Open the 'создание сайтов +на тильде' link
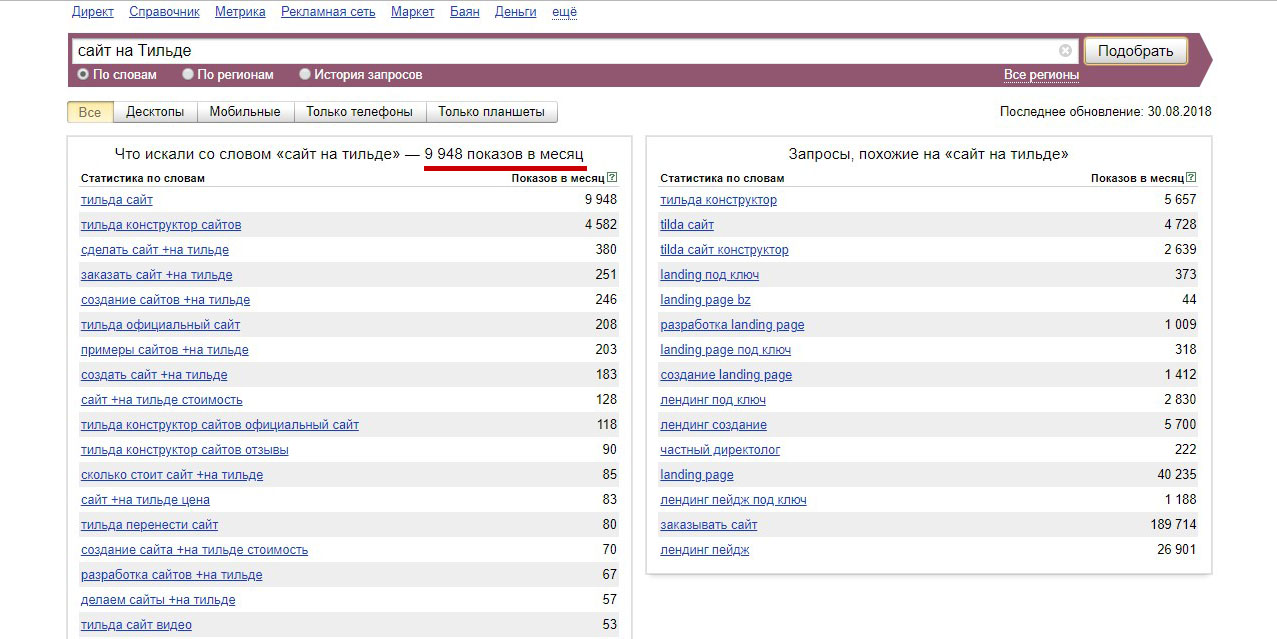 coord(165,300)
